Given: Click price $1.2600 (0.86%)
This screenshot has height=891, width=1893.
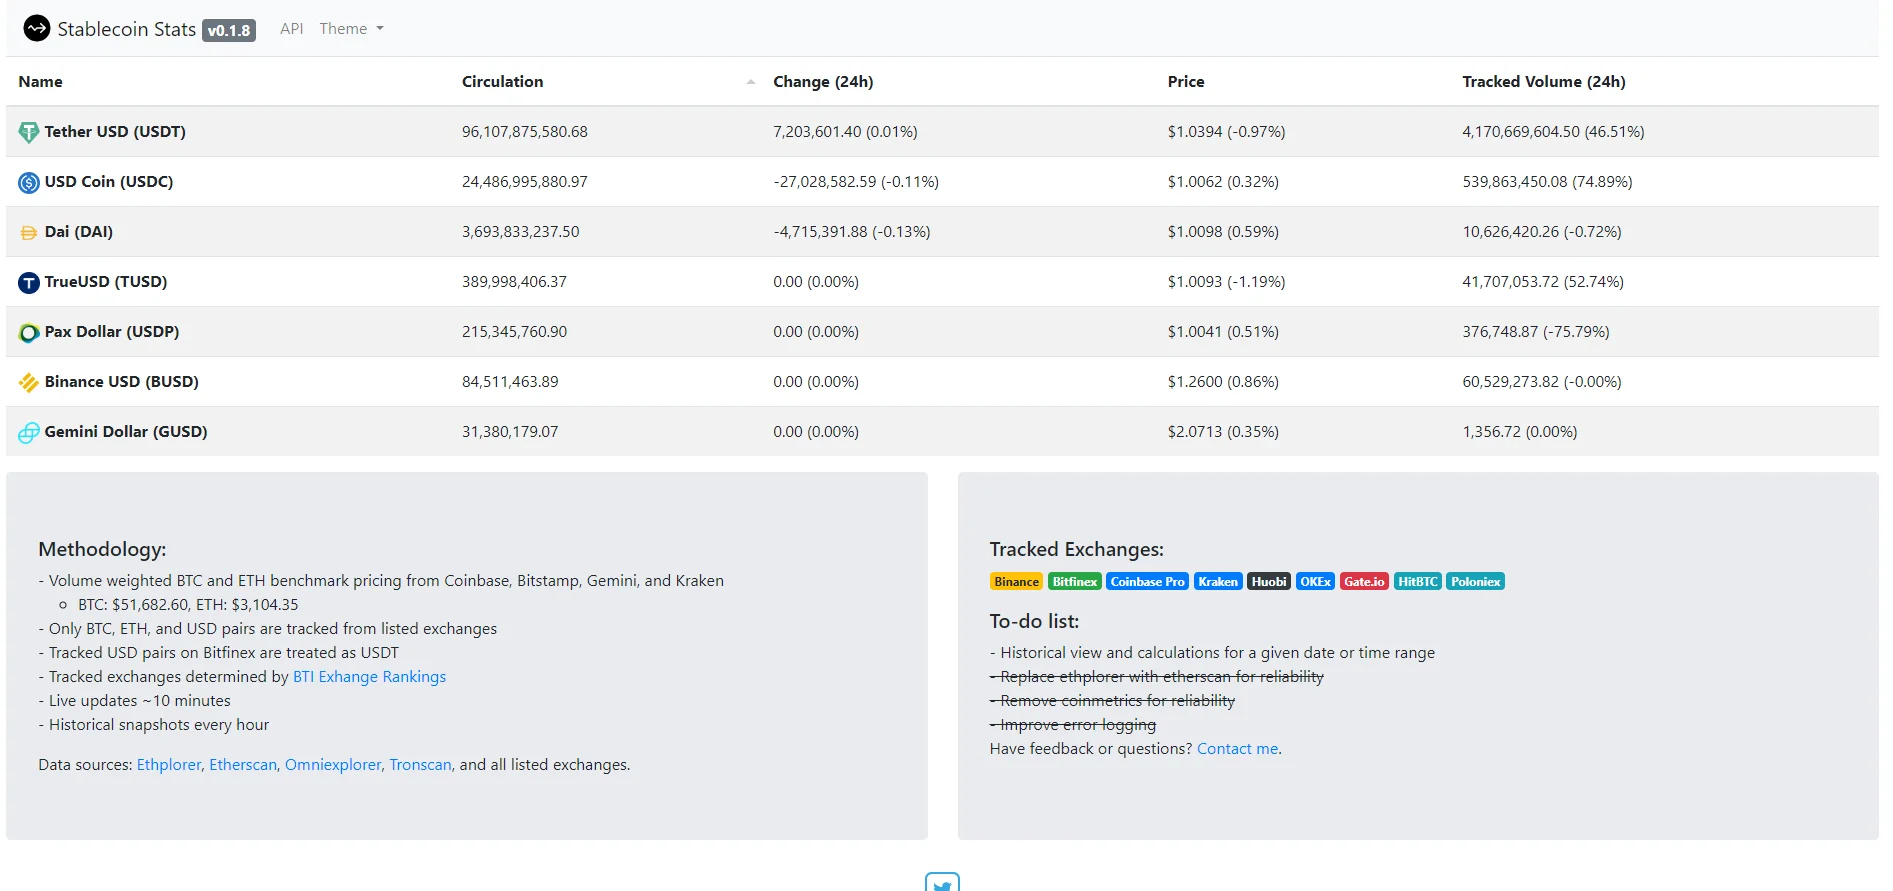Looking at the screenshot, I should (1223, 382).
